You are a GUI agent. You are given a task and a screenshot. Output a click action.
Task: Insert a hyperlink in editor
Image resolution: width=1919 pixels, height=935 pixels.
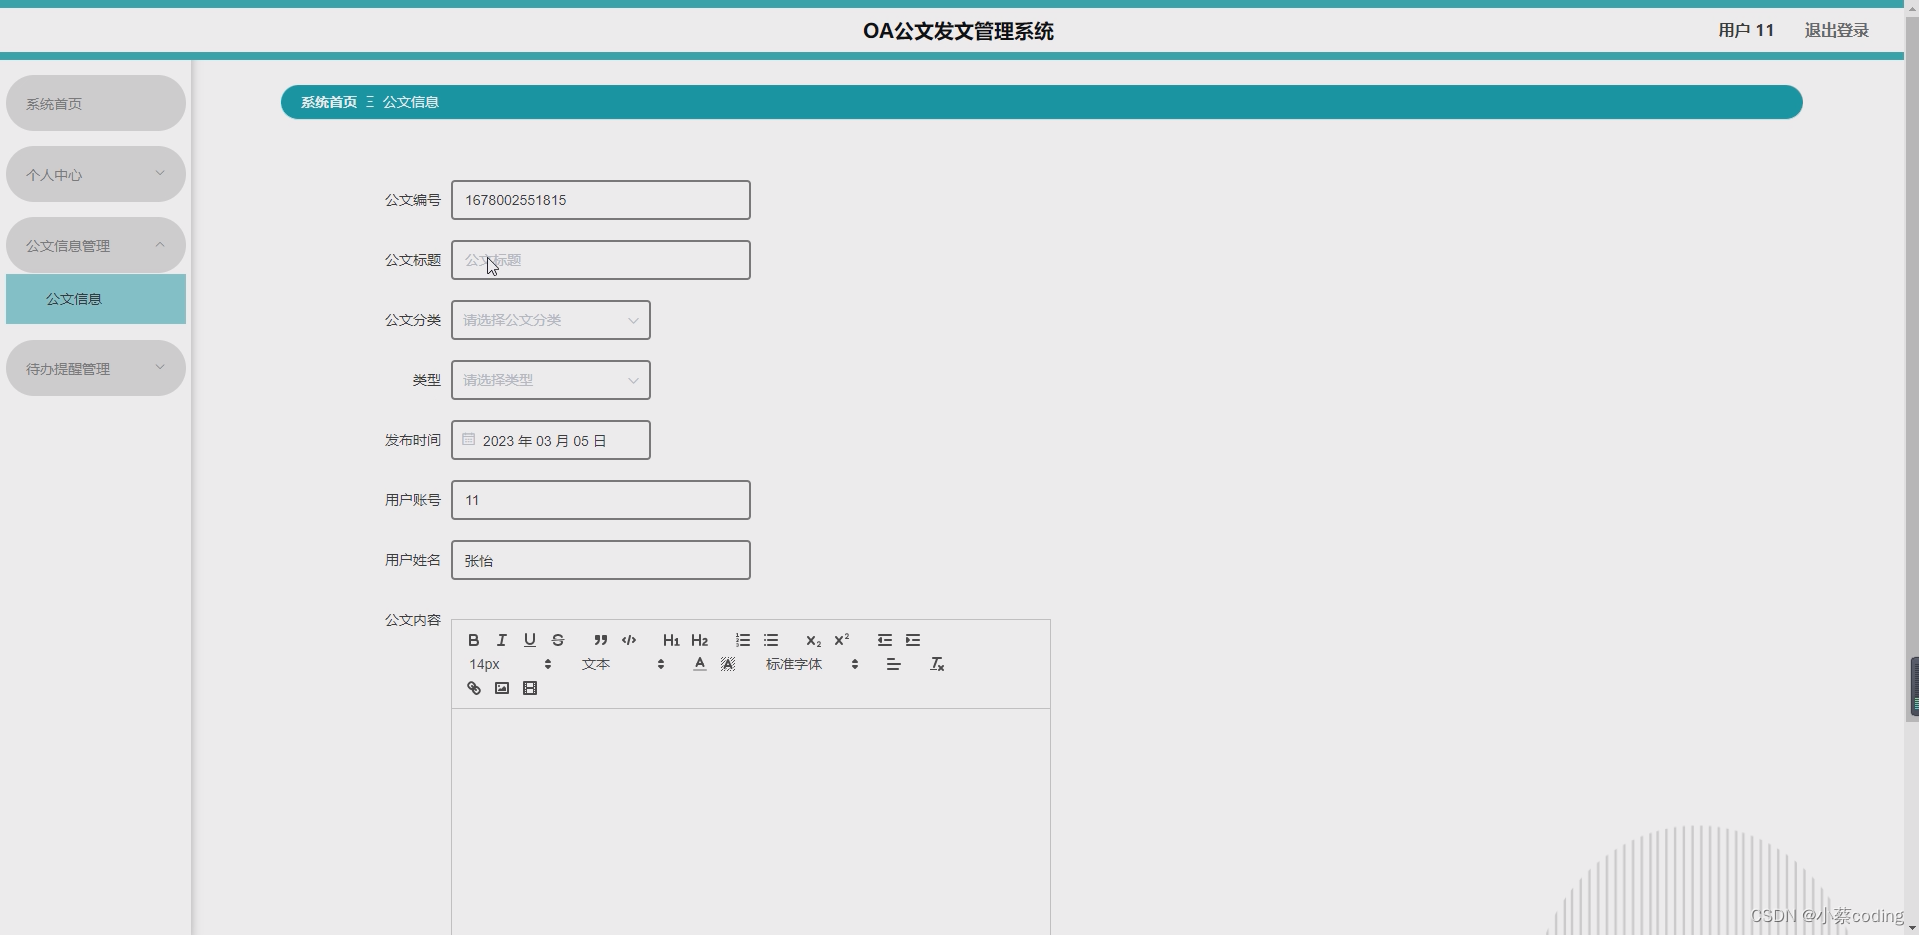click(x=474, y=688)
